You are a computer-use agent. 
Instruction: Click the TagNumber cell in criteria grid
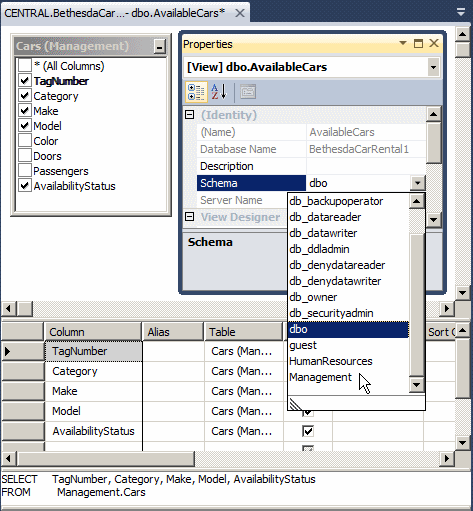(x=93, y=351)
